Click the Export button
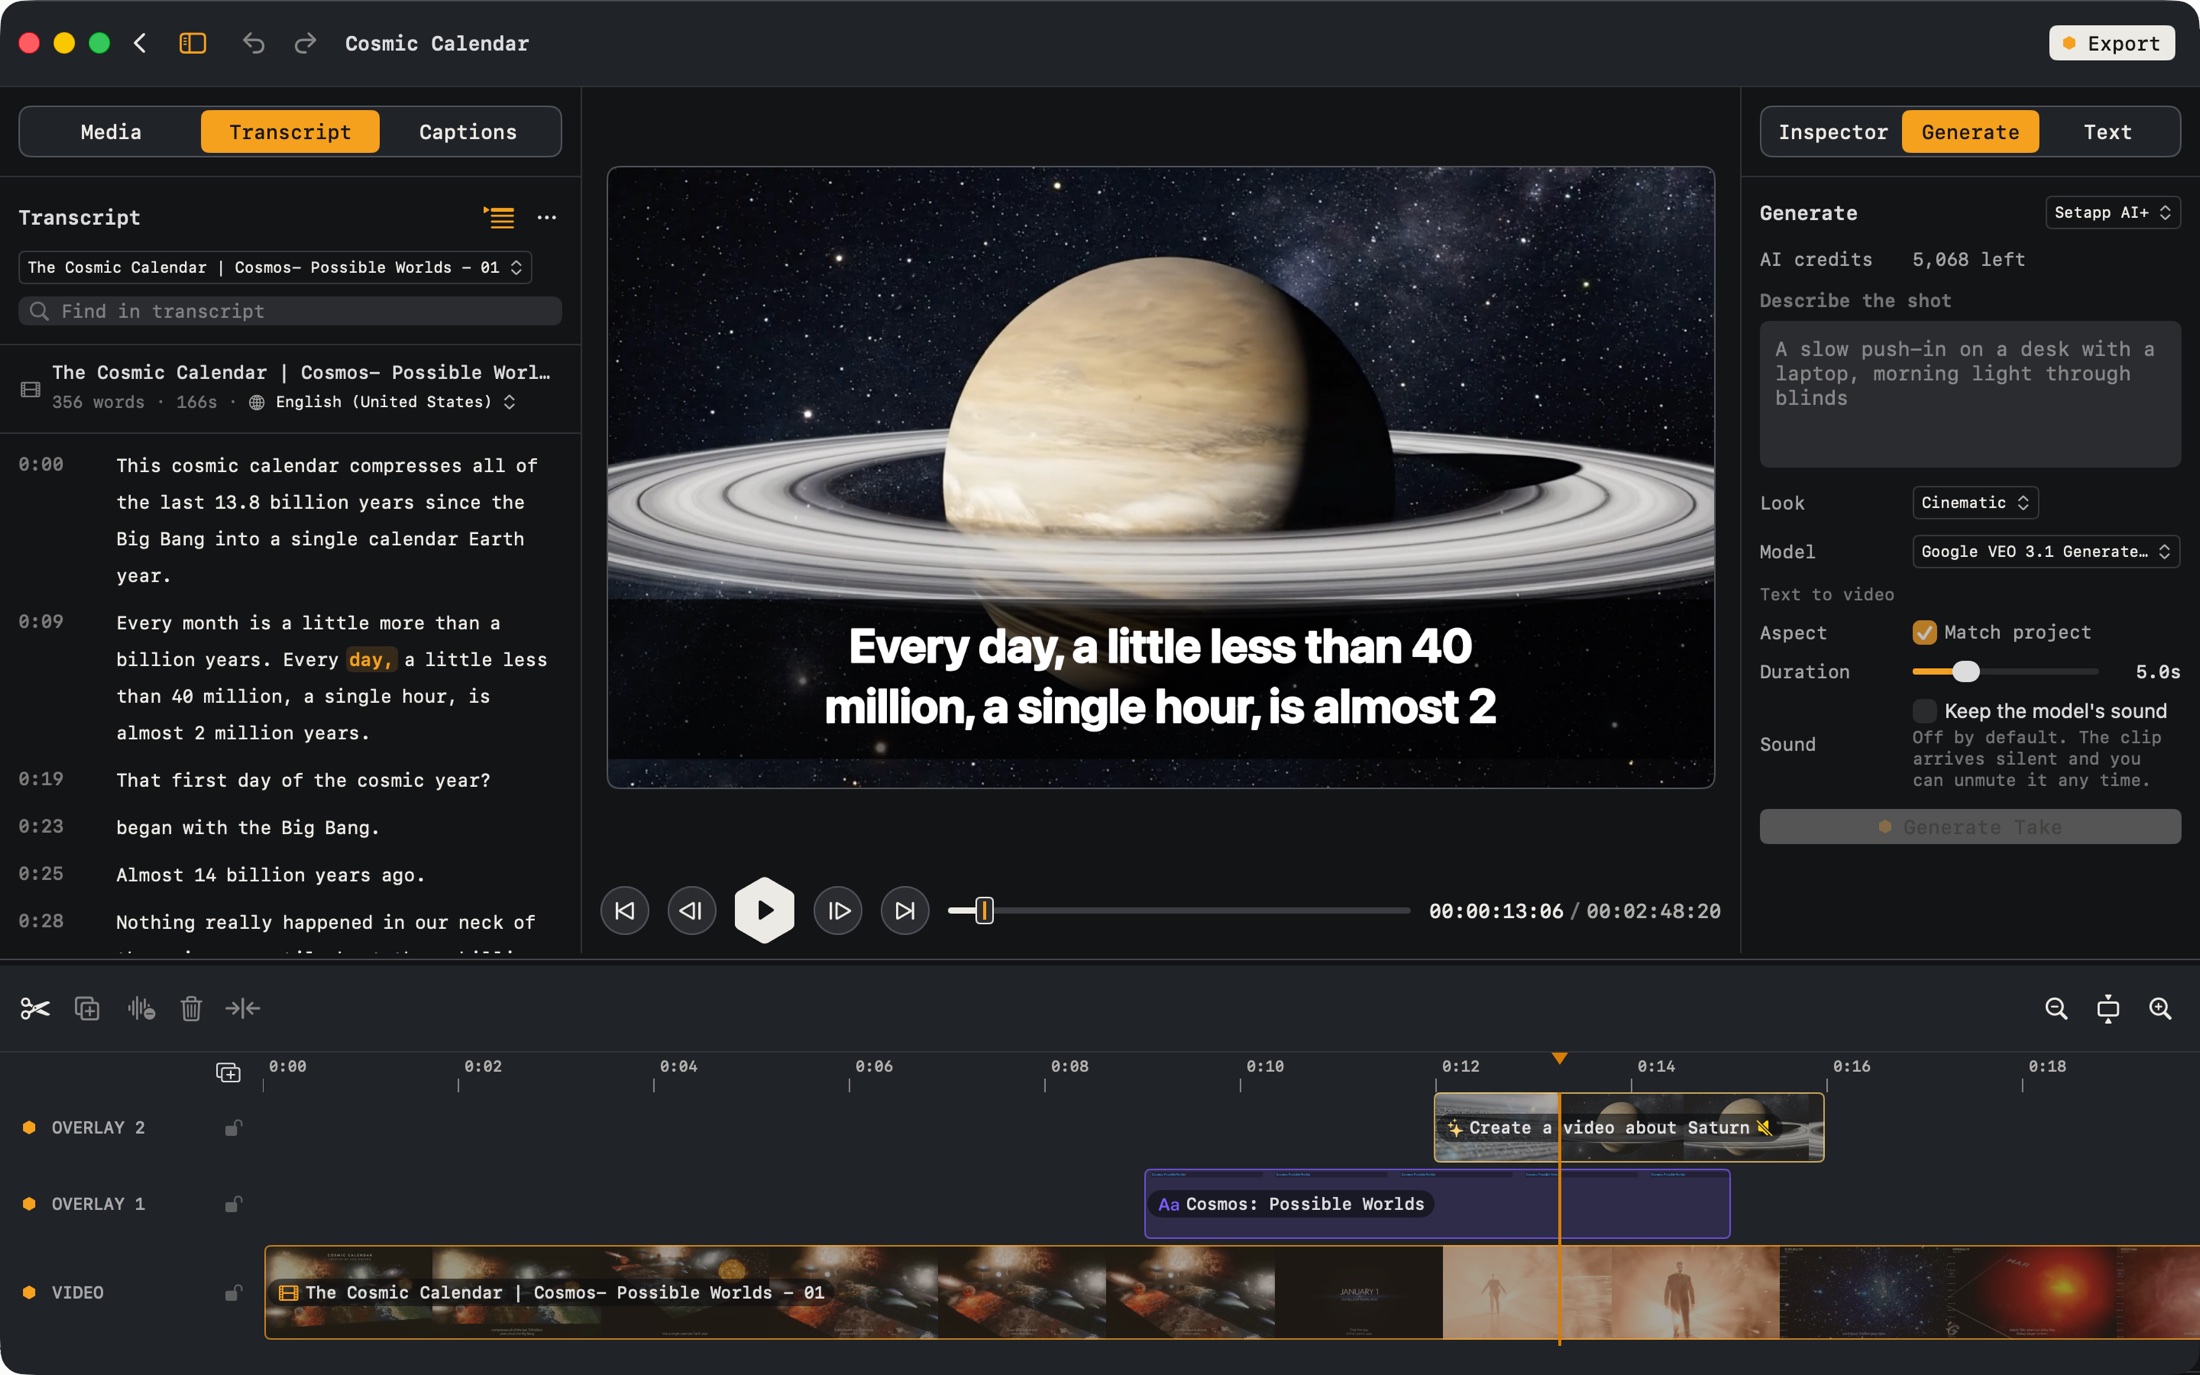The width and height of the screenshot is (2200, 1375). coord(2112,43)
